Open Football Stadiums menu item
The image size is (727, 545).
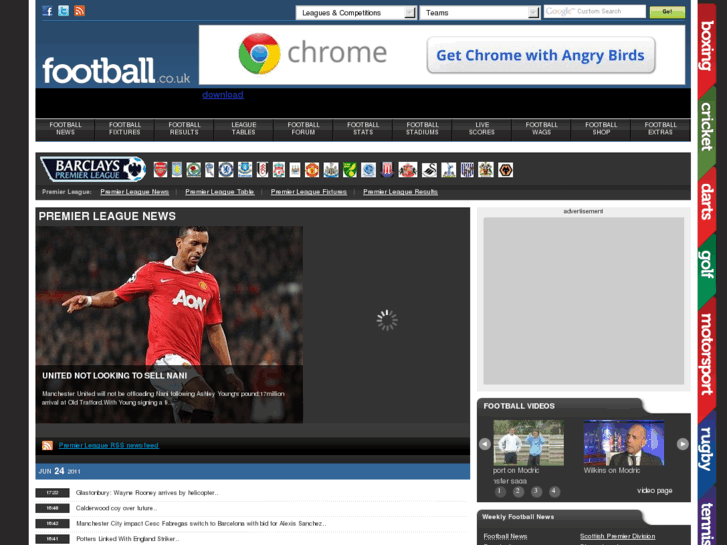pyautogui.click(x=422, y=128)
